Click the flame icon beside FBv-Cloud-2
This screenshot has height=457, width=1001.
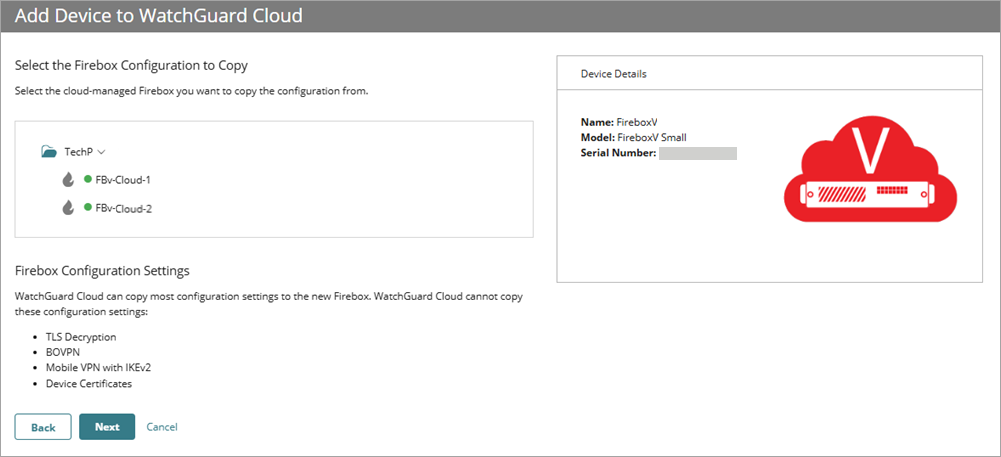[x=68, y=207]
